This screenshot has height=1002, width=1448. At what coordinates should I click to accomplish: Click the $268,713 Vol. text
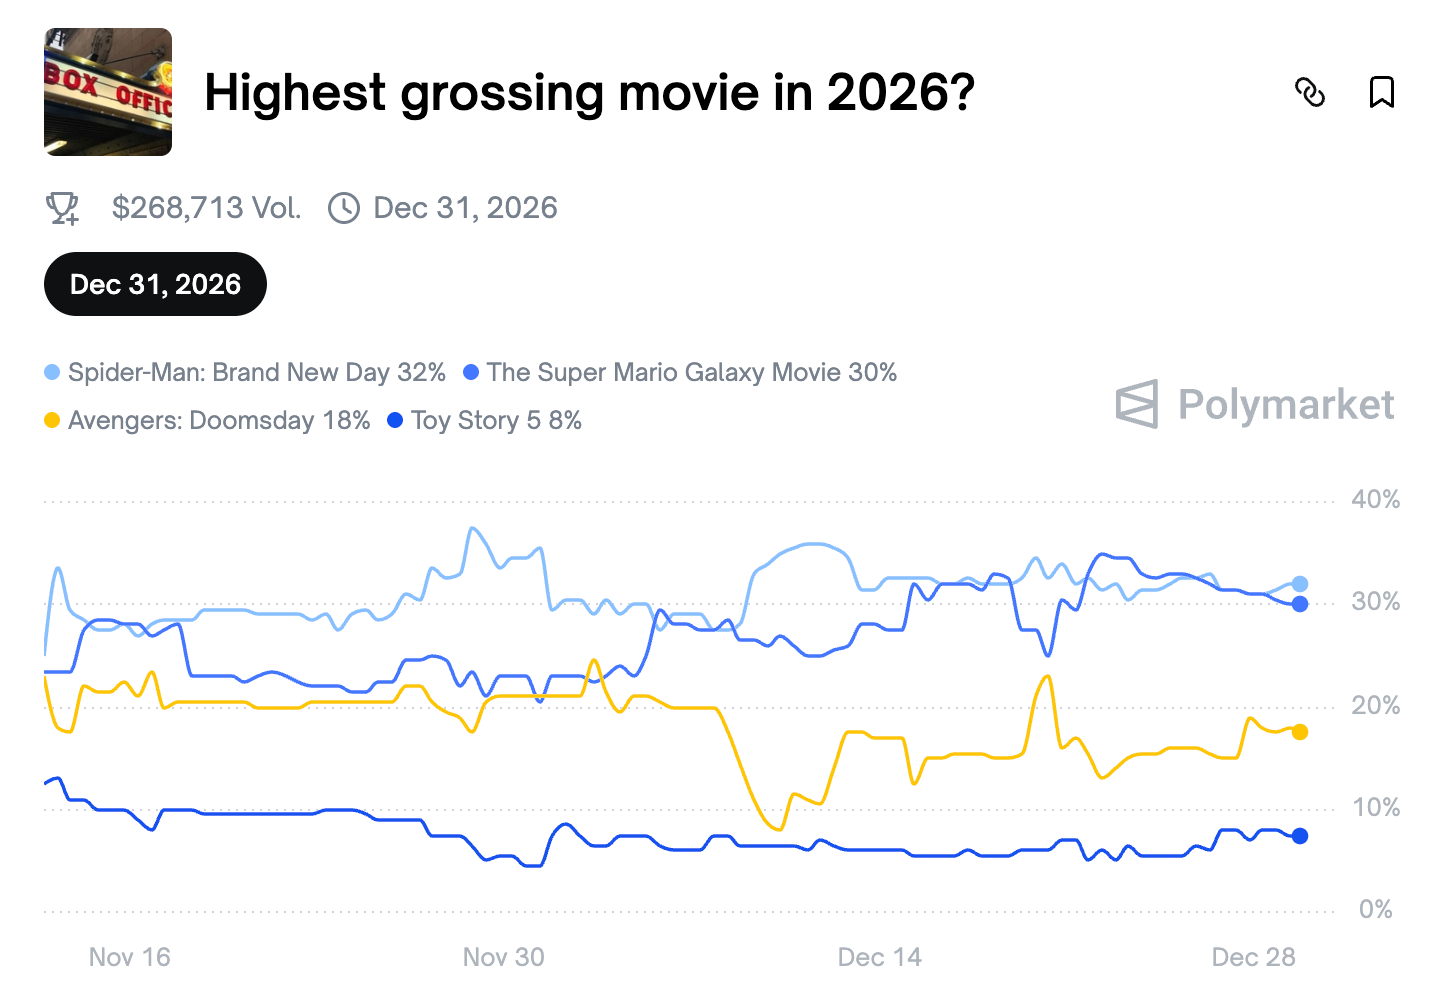[x=206, y=208]
